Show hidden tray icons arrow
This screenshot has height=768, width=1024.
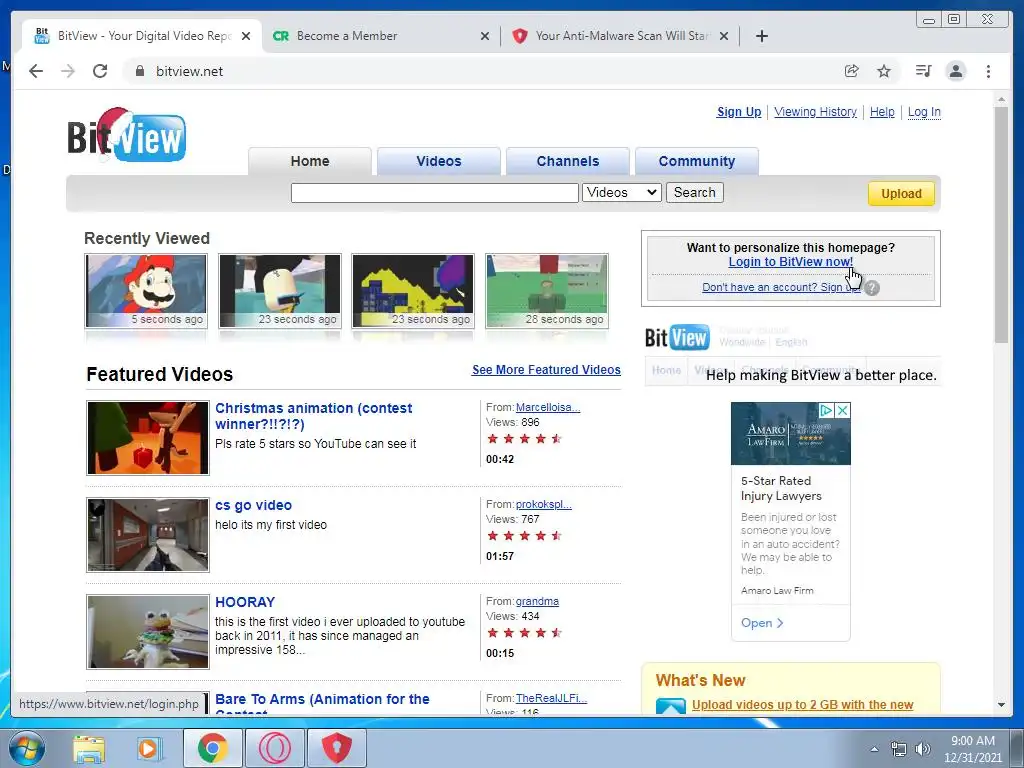874,749
